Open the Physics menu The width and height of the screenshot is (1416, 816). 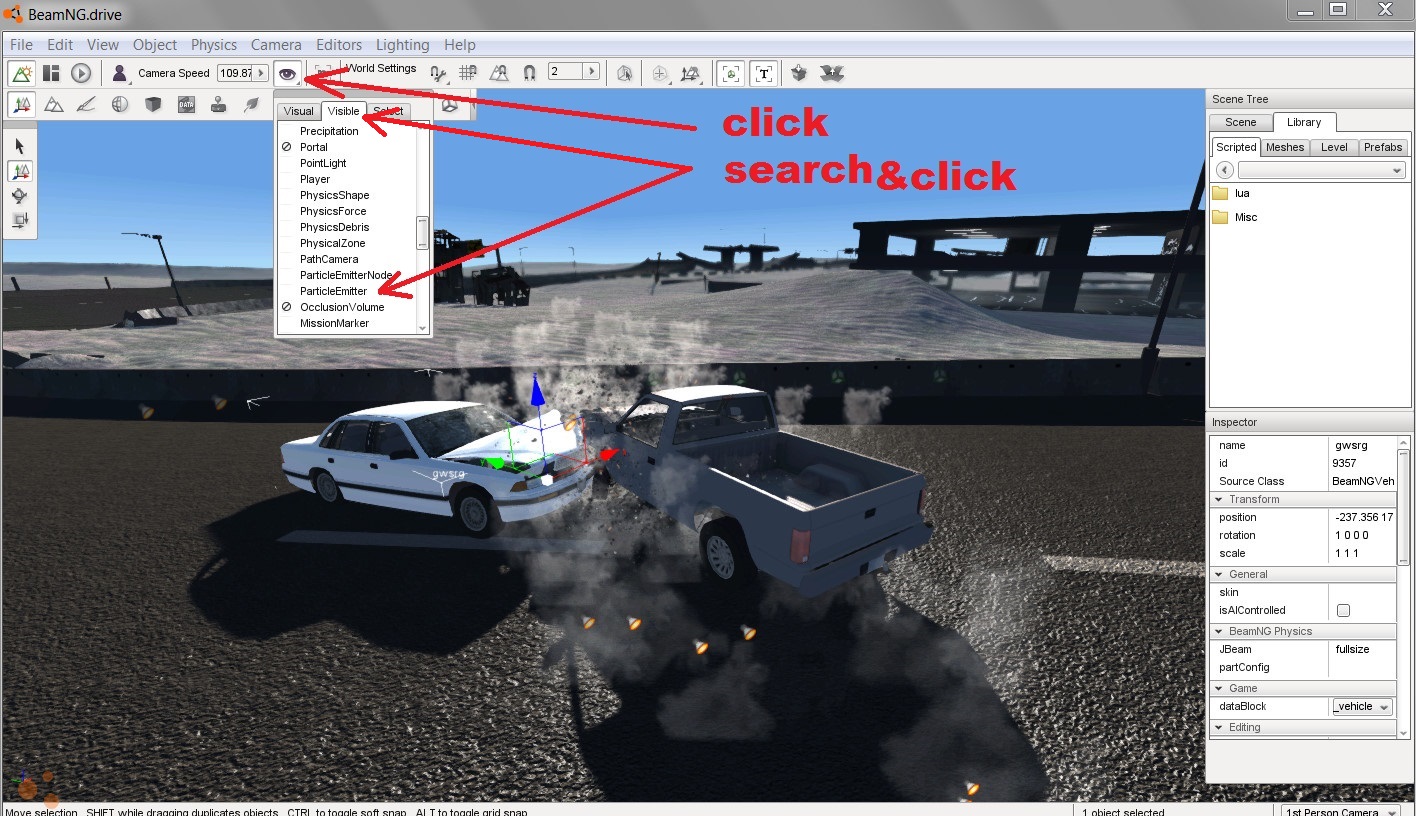click(214, 45)
